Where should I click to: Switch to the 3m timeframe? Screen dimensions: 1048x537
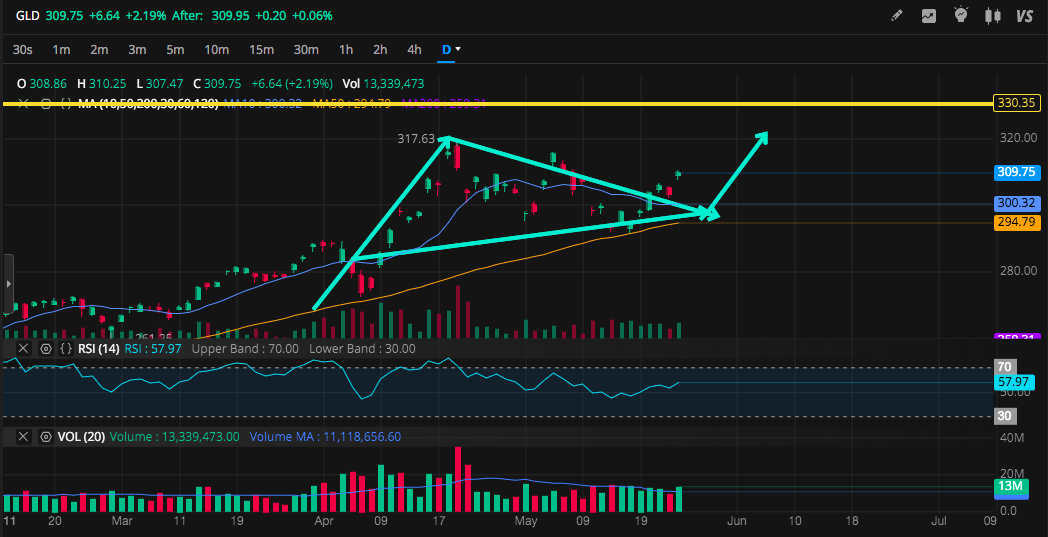pos(138,49)
